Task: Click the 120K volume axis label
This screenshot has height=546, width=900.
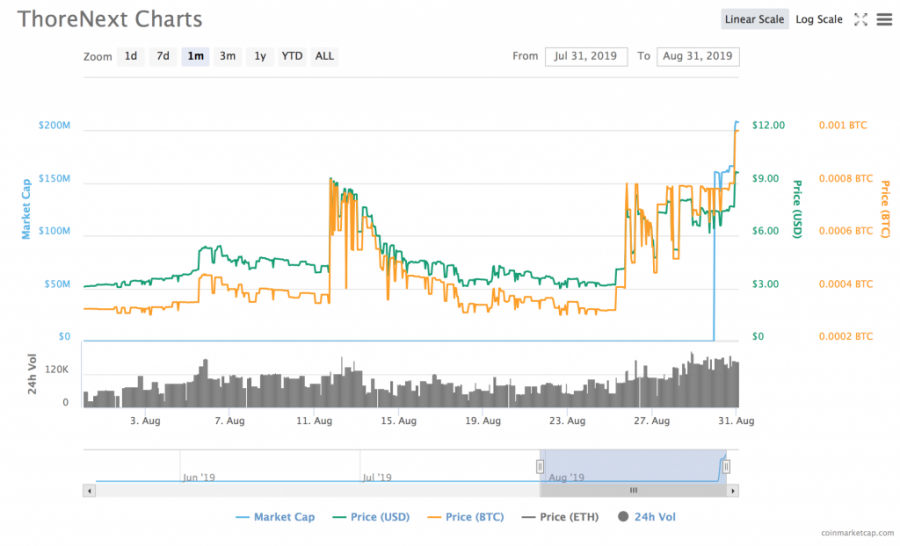Action: click(57, 370)
